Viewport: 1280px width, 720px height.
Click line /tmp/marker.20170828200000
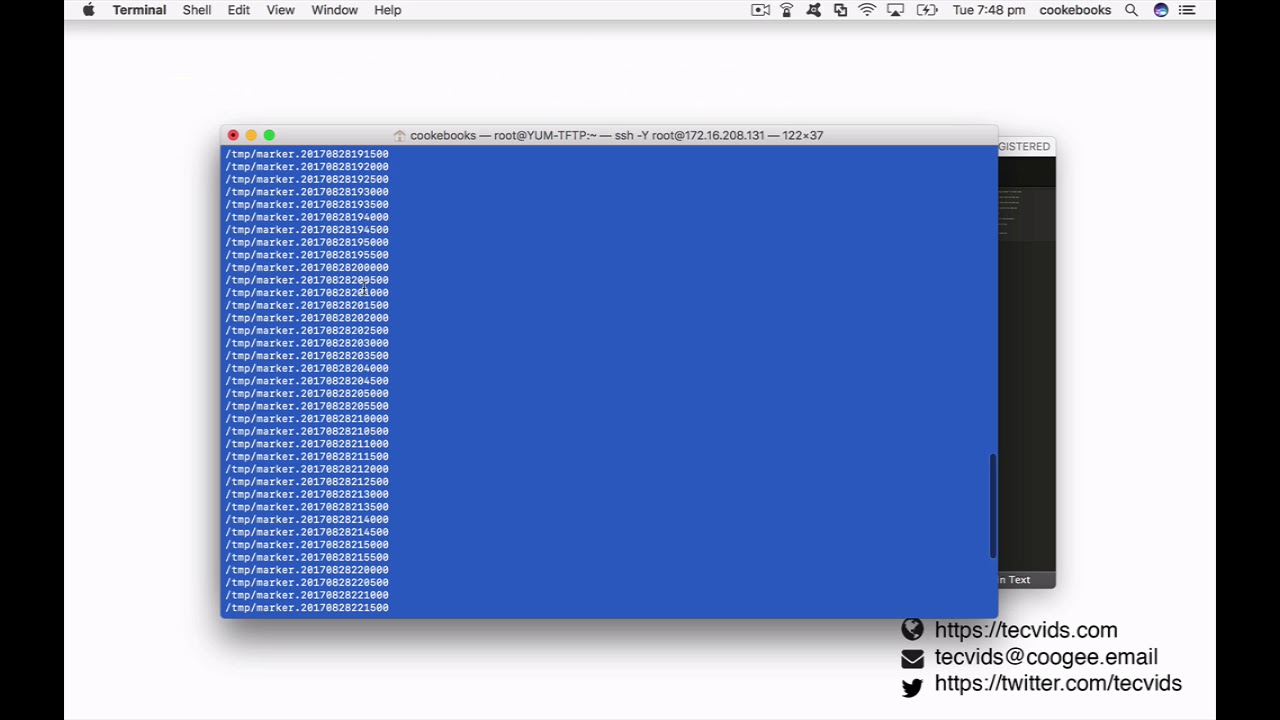(x=307, y=267)
